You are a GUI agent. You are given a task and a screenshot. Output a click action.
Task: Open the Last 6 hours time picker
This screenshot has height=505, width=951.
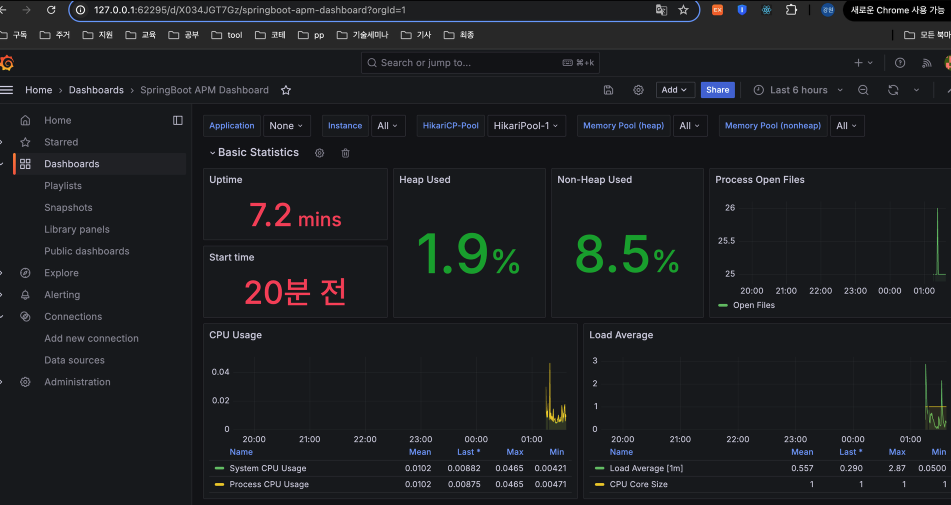click(798, 90)
